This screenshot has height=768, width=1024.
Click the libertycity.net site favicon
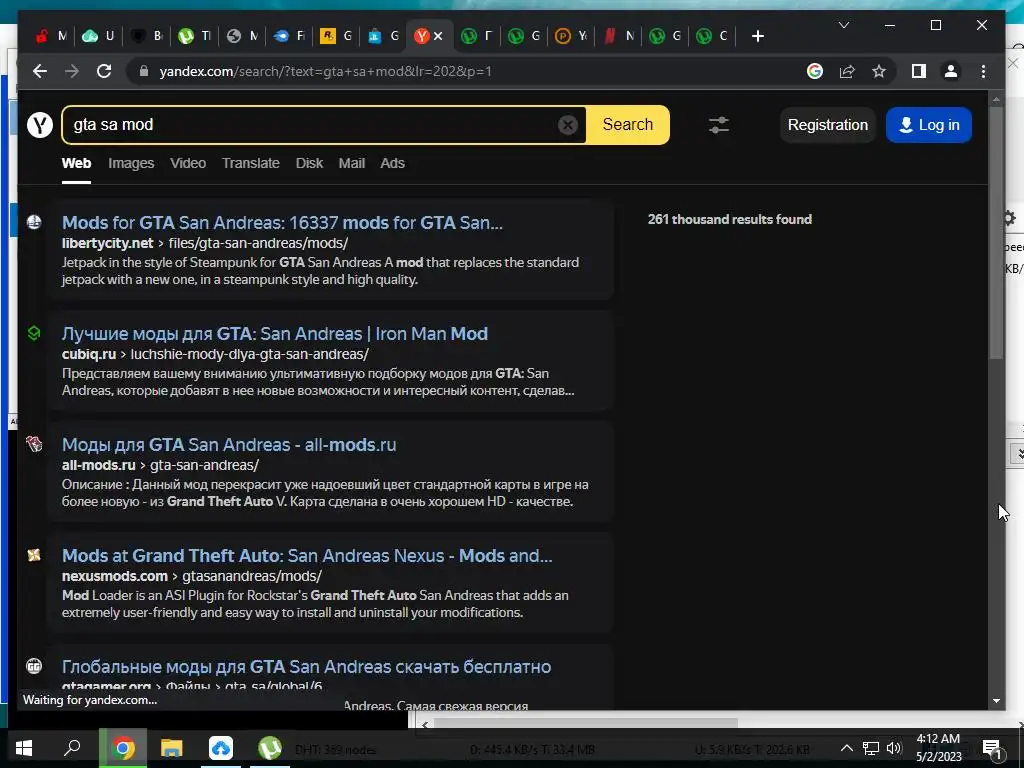(34, 222)
